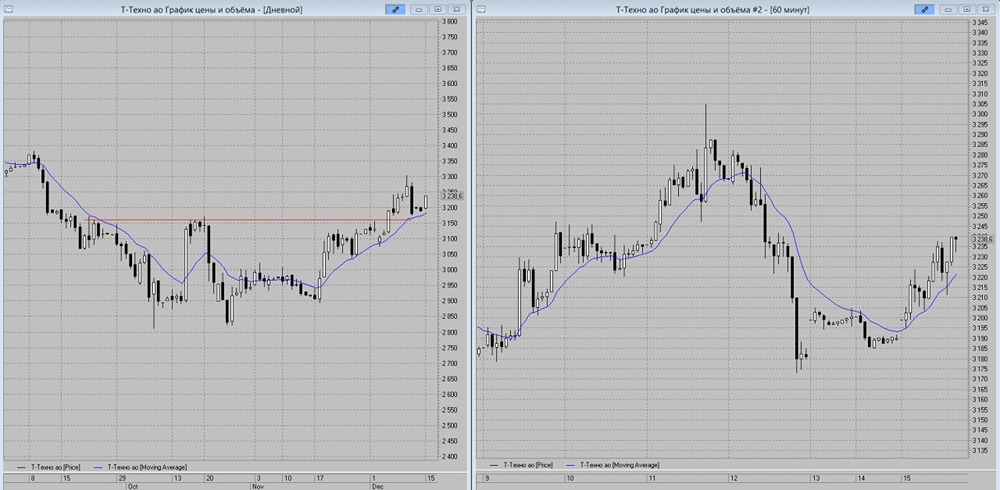
Task: Minimize the 60-minute chart window
Action: pos(949,9)
